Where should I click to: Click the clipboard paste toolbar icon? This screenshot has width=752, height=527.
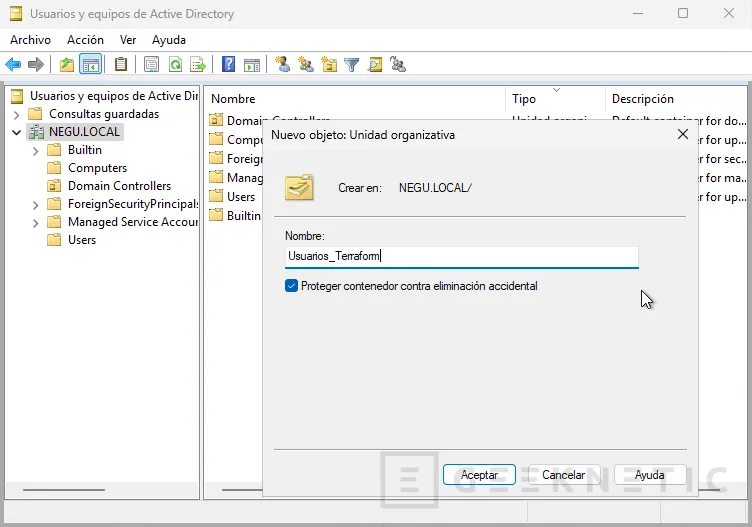point(121,64)
